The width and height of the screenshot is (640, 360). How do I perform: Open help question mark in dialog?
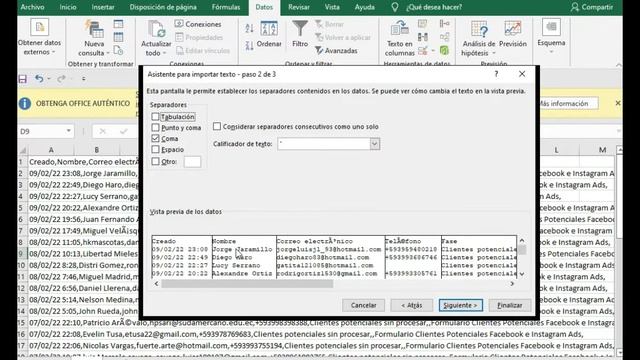[496, 74]
